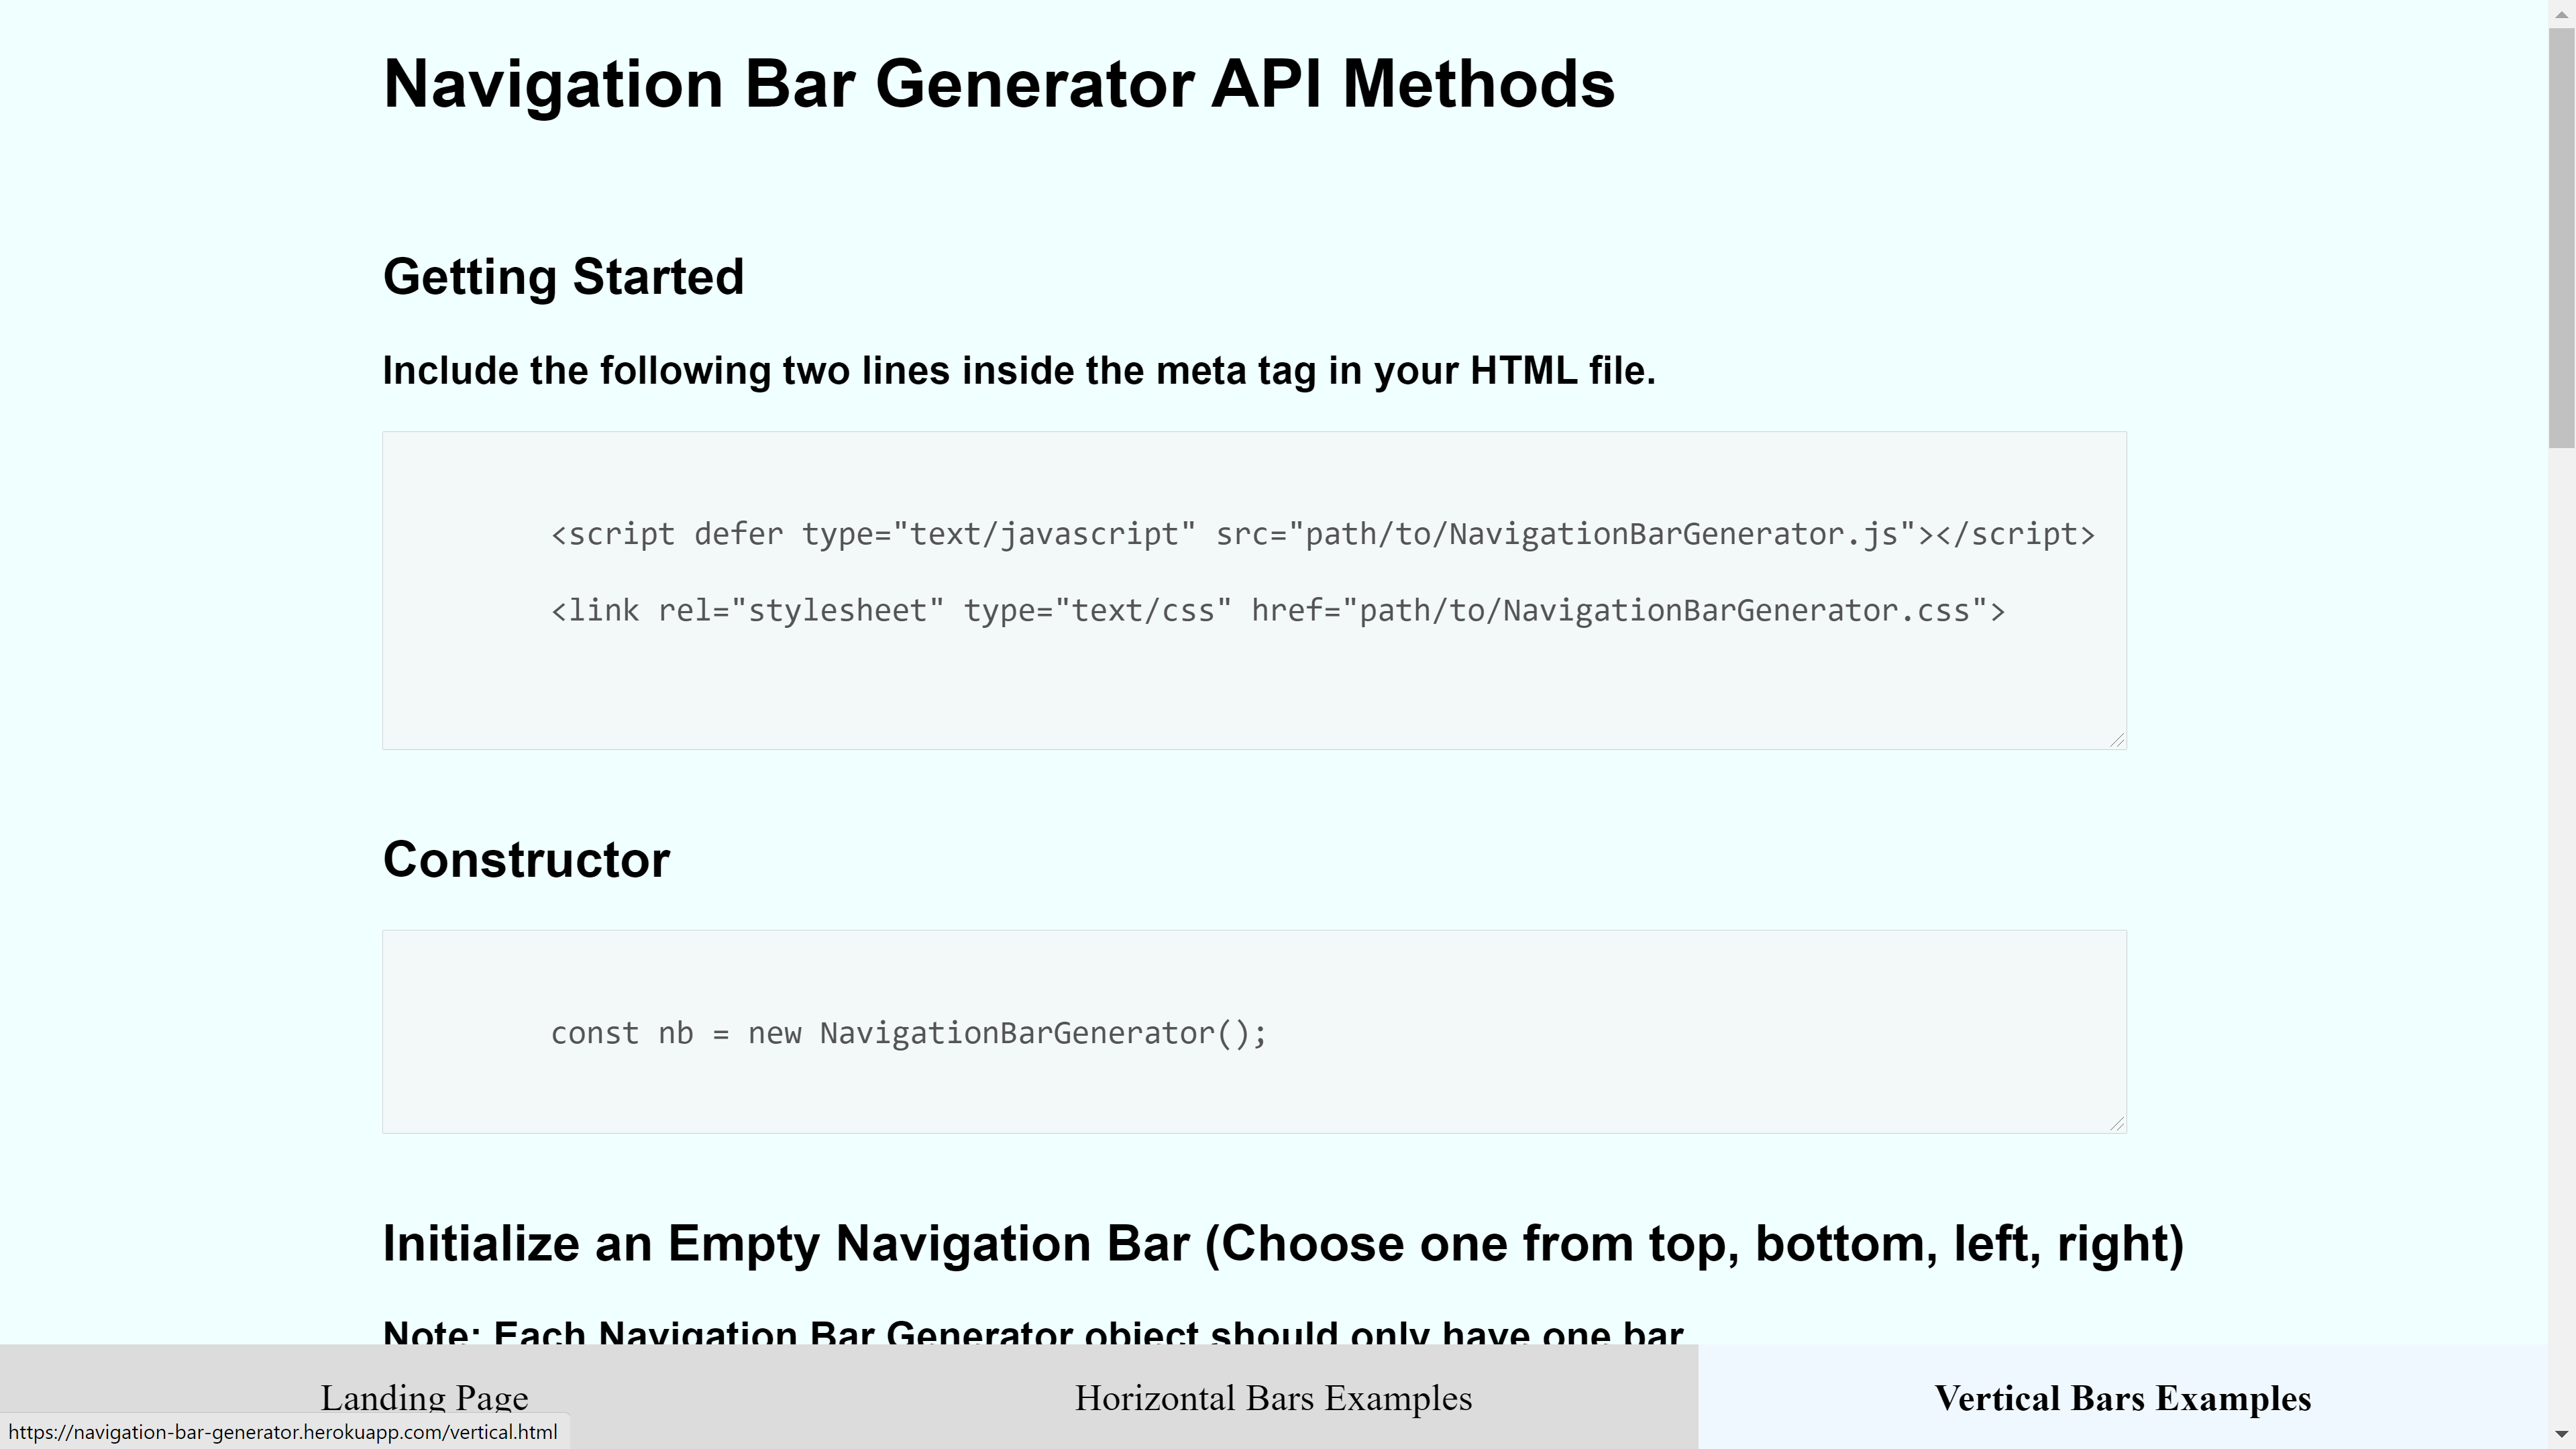Click the page scrollbar up arrow
This screenshot has width=2576, height=1449.
2562,13
